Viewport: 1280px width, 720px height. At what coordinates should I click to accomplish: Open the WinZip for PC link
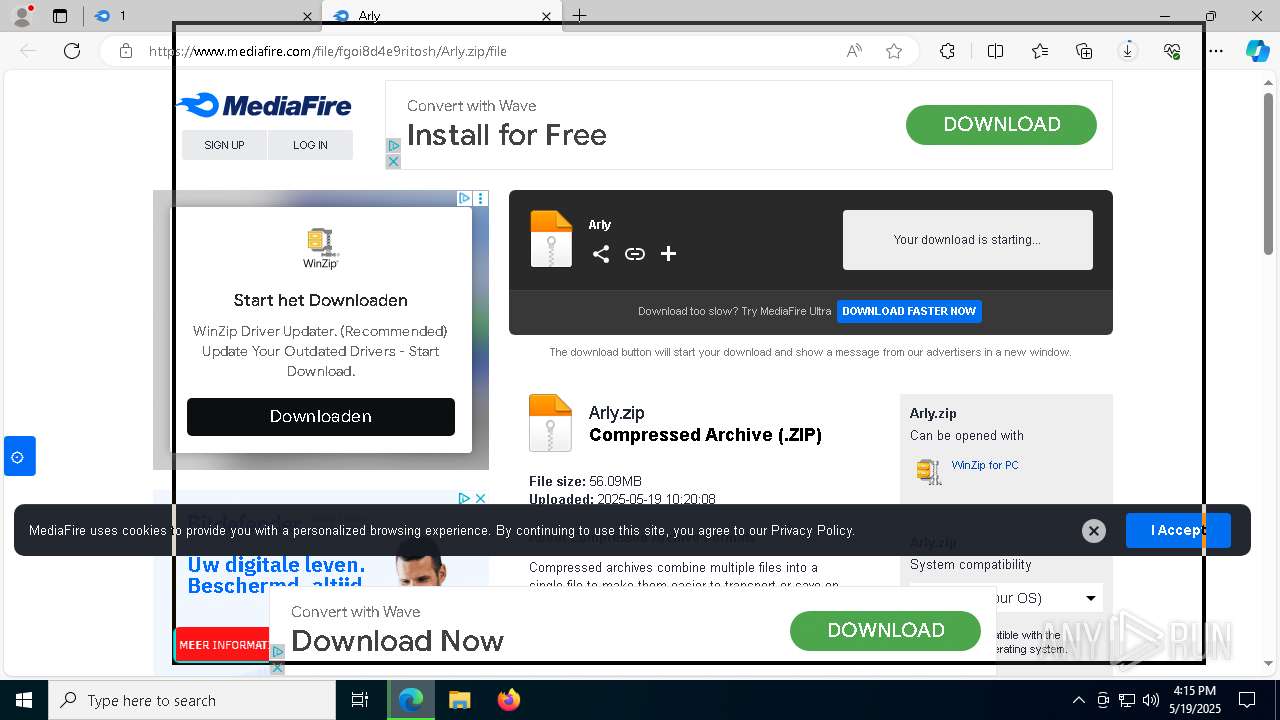[985, 465]
